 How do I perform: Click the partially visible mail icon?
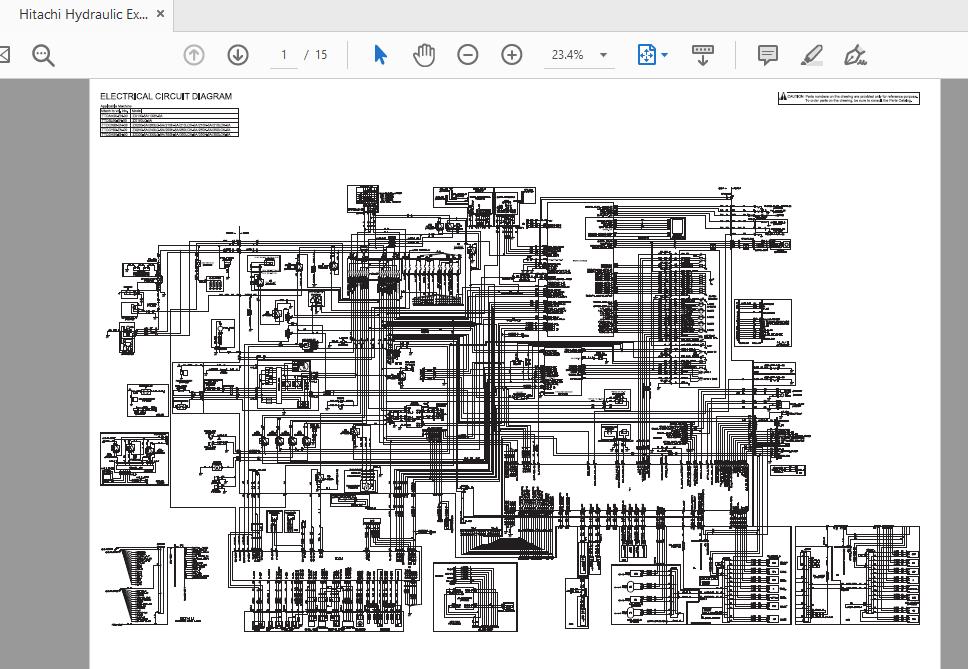(4, 55)
